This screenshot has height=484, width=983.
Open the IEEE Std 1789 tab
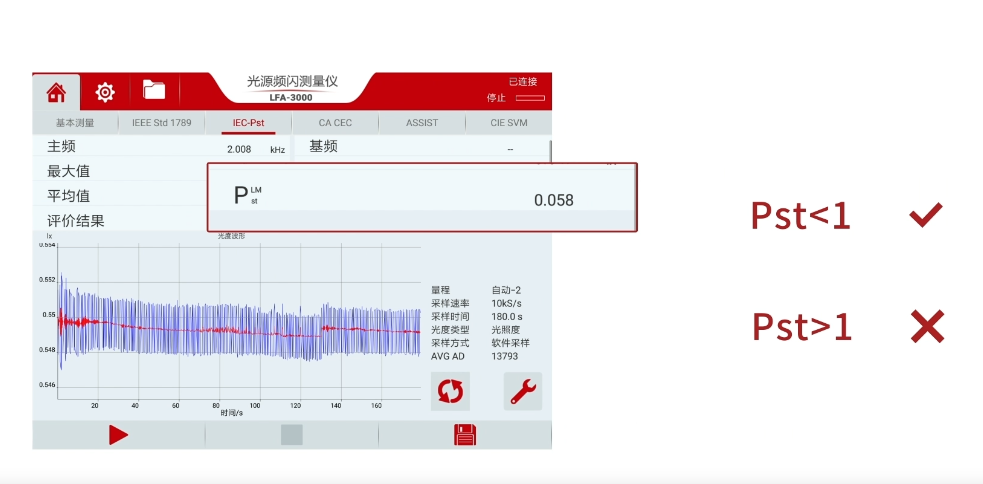(161, 123)
